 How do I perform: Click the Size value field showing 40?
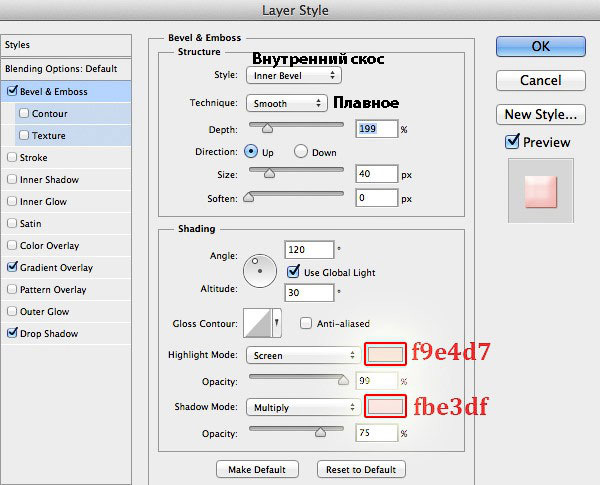(x=377, y=174)
